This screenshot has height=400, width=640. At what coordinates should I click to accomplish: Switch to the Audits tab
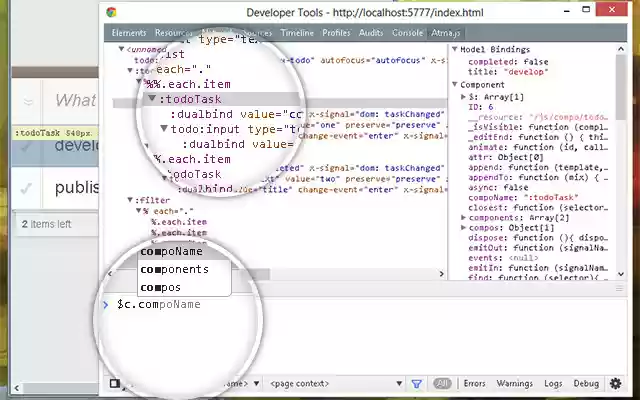pos(371,33)
